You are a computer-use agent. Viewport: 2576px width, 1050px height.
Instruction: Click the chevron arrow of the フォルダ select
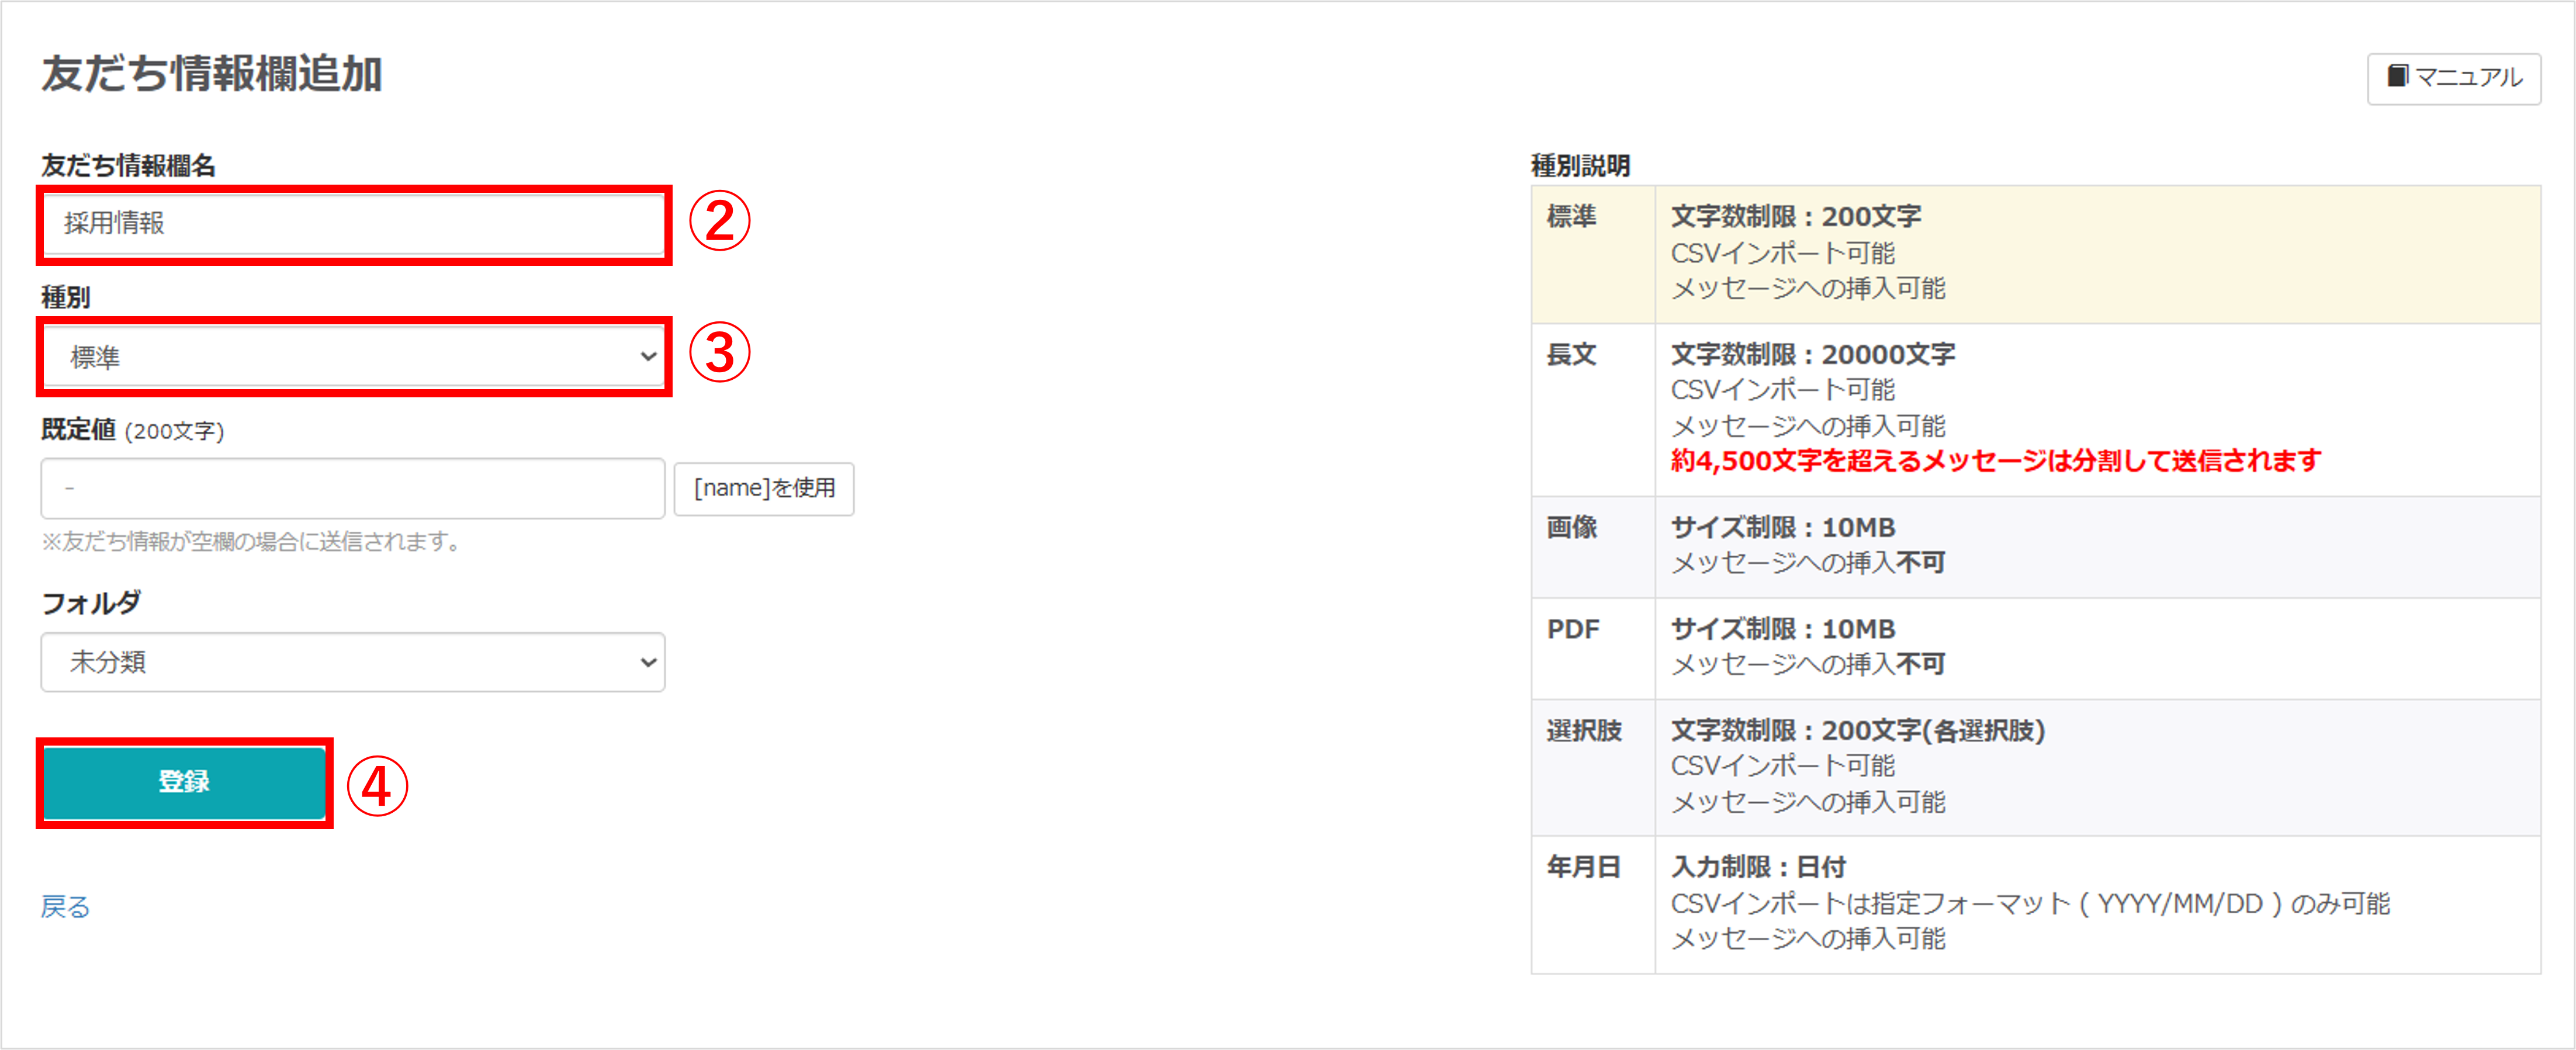click(648, 662)
